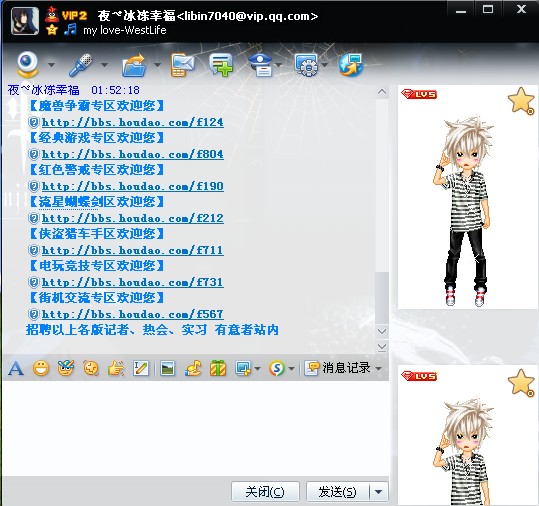The height and width of the screenshot is (506, 539).
Task: Expand the screenshot tool options arrow
Action: 257,368
